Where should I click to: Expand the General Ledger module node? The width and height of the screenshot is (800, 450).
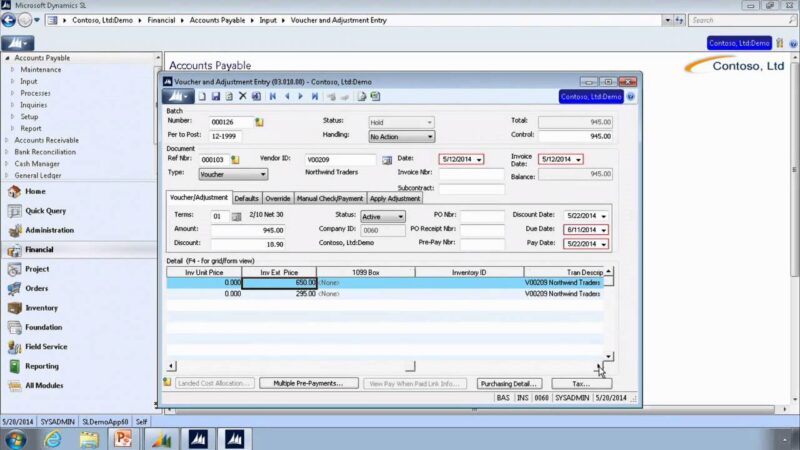[6, 176]
